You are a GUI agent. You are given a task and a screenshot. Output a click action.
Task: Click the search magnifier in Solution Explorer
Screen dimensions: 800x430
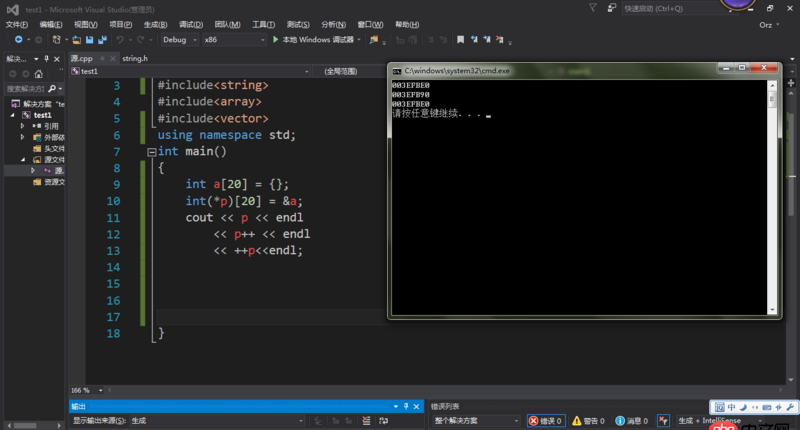[52, 89]
